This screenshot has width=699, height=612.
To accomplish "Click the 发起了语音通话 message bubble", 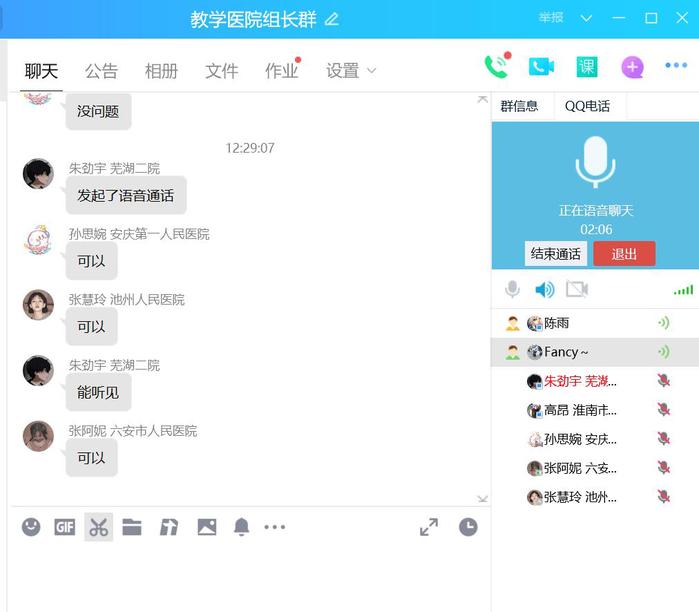I will click(x=126, y=195).
